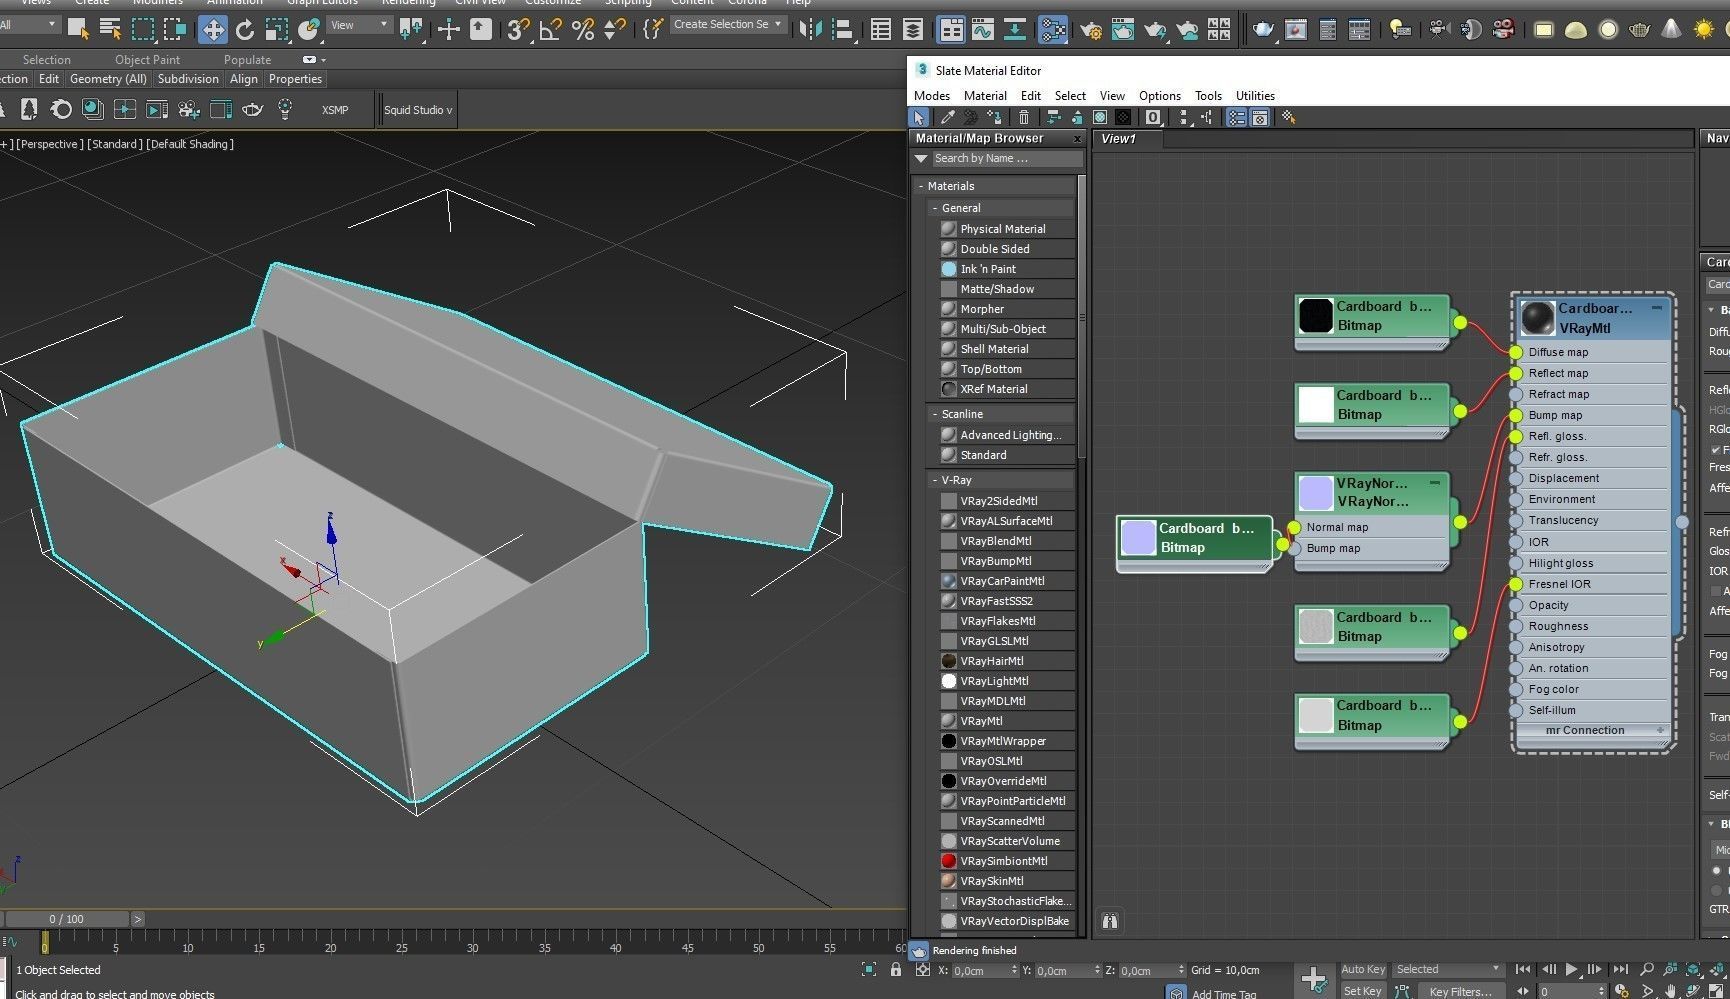Select the Pick Material eyedropper
Image resolution: width=1730 pixels, height=999 pixels.
tap(946, 118)
